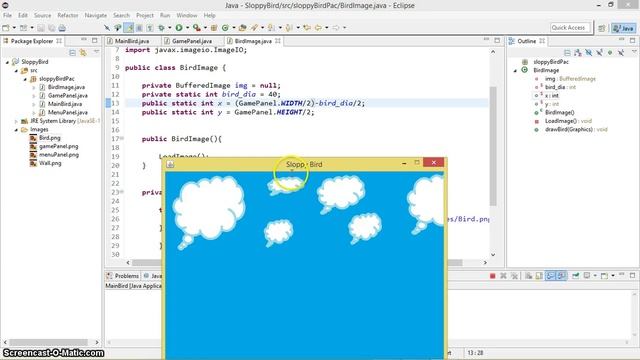Select BirdImage.java in Package Explorer
This screenshot has height=360, width=640.
[66, 87]
